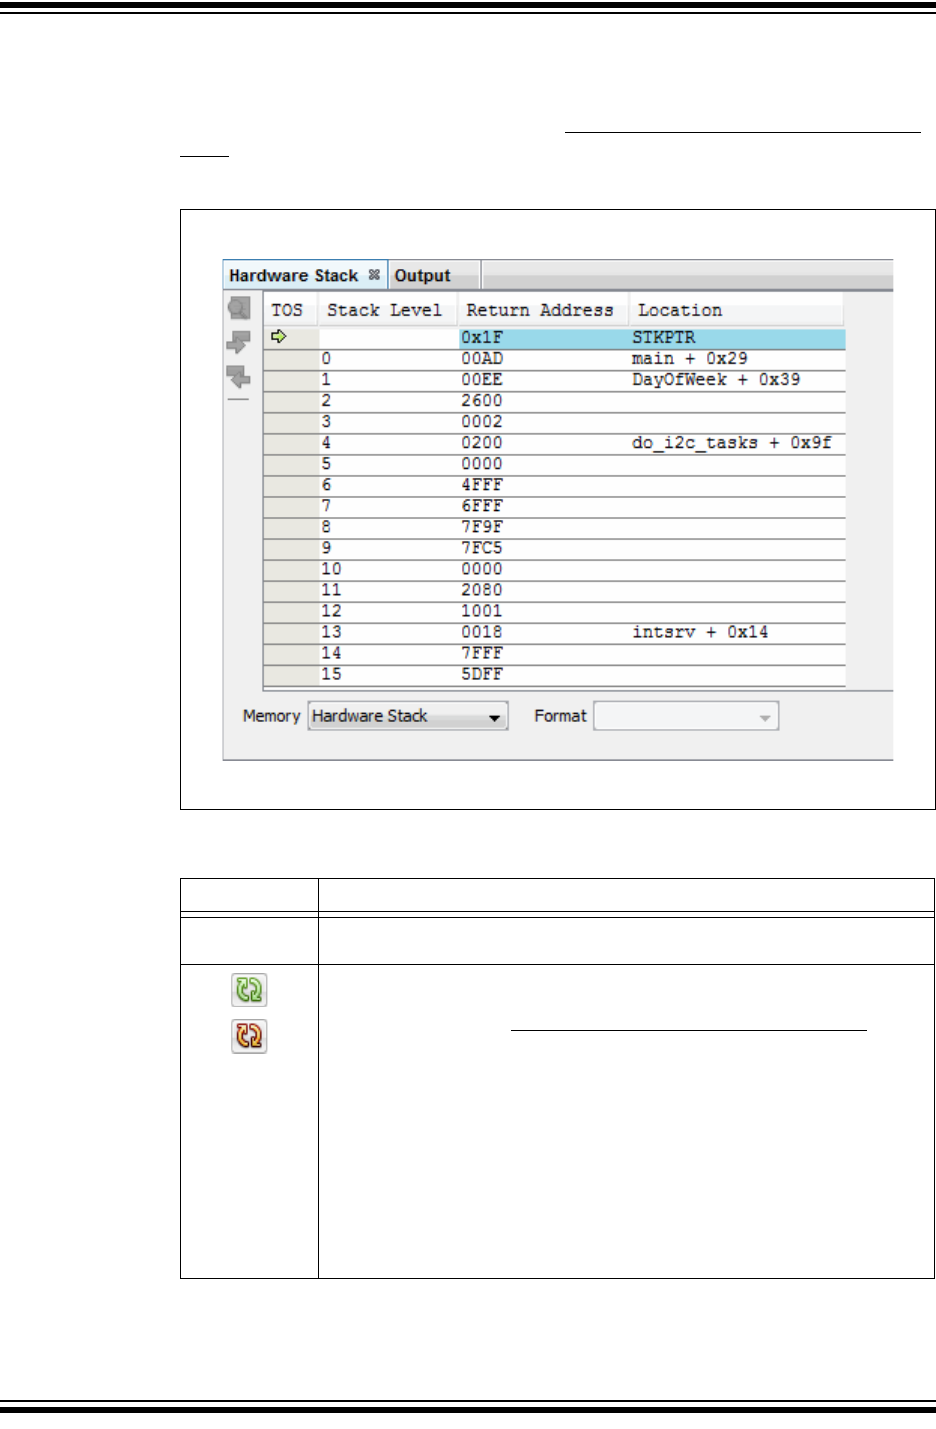Click the Memory label
936x1429 pixels.
[x=271, y=716]
